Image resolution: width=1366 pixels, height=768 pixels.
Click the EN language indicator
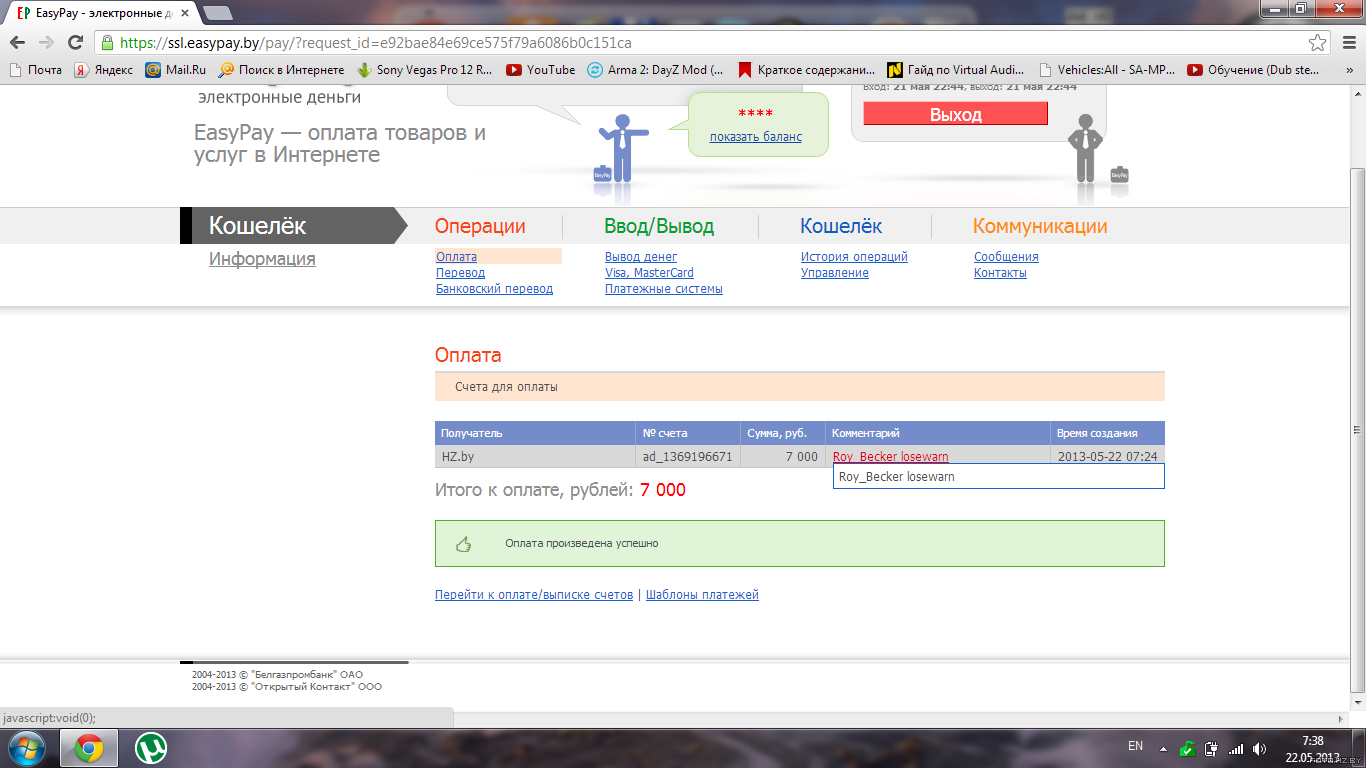1135,746
